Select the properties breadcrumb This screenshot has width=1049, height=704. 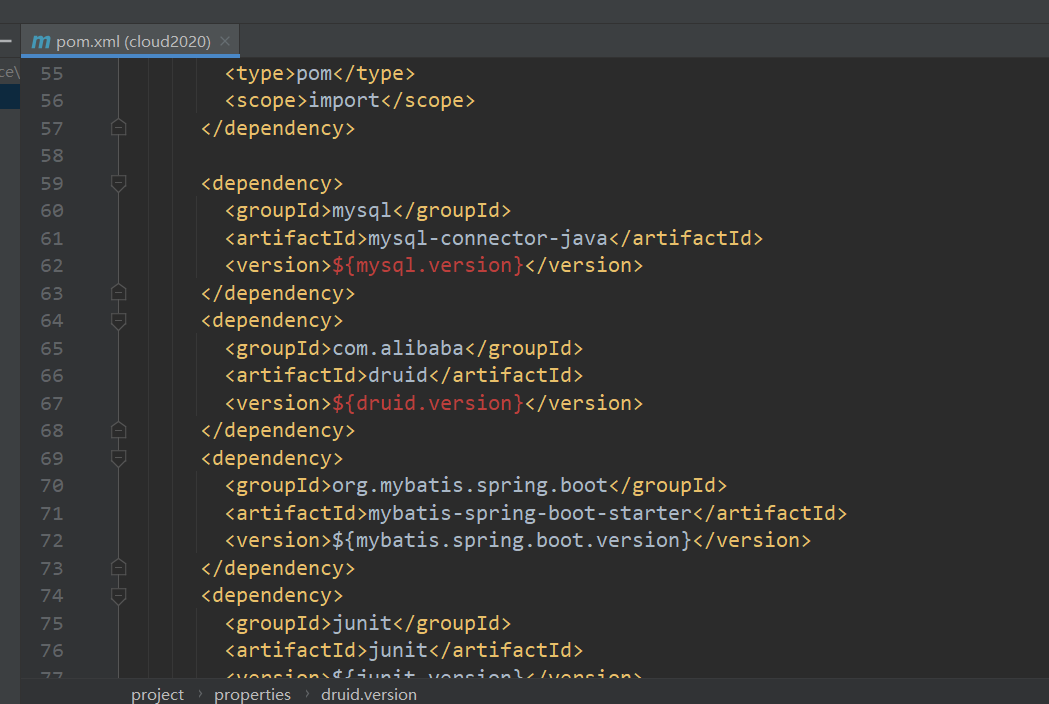point(252,694)
